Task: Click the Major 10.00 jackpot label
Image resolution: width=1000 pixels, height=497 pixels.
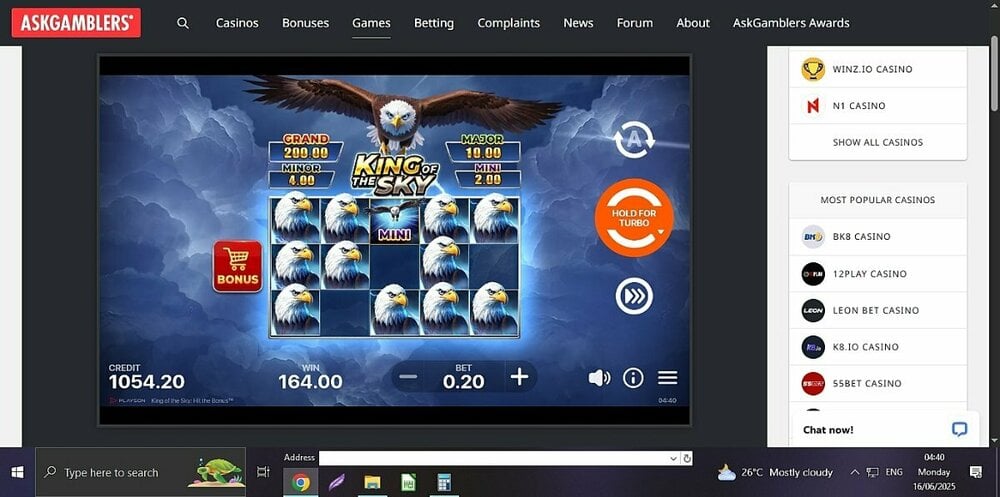Action: pyautogui.click(x=483, y=147)
